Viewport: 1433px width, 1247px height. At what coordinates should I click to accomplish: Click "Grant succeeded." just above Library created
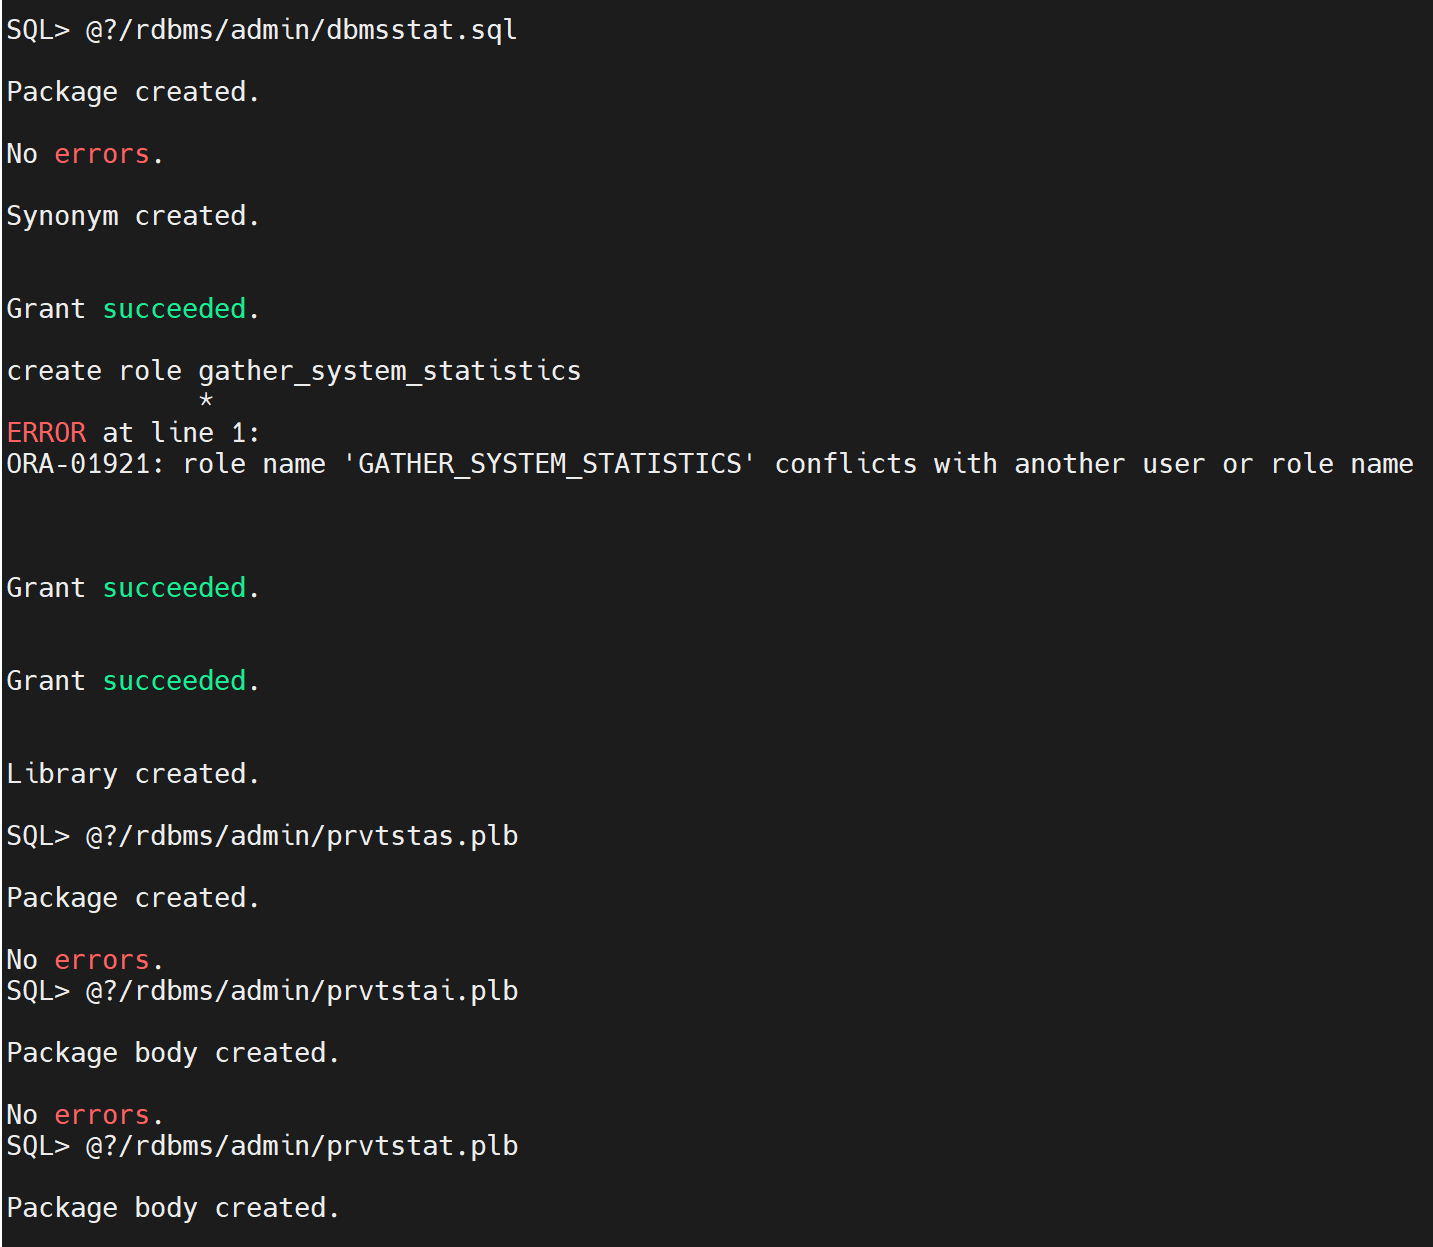[x=132, y=681]
